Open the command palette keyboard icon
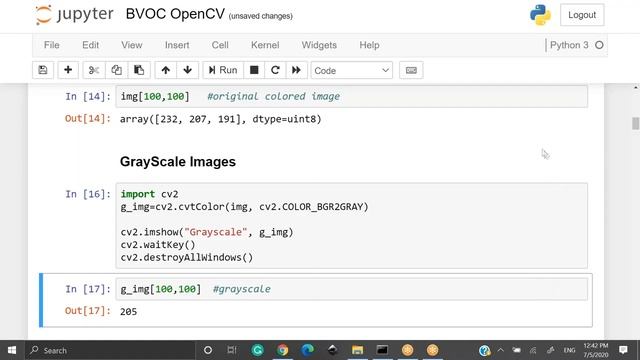Viewport: 640px width, 360px height. coord(411,70)
